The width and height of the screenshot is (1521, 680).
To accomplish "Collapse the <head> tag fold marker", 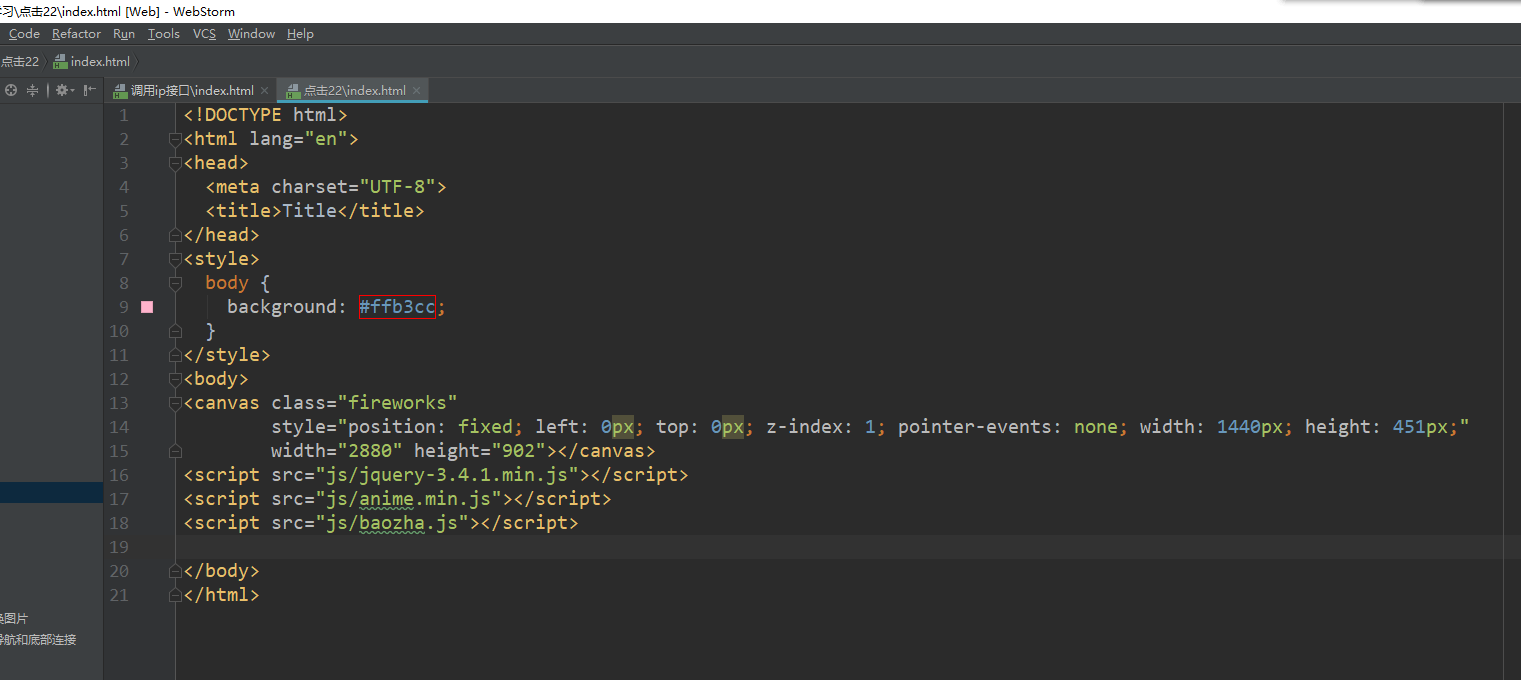I will click(x=176, y=163).
